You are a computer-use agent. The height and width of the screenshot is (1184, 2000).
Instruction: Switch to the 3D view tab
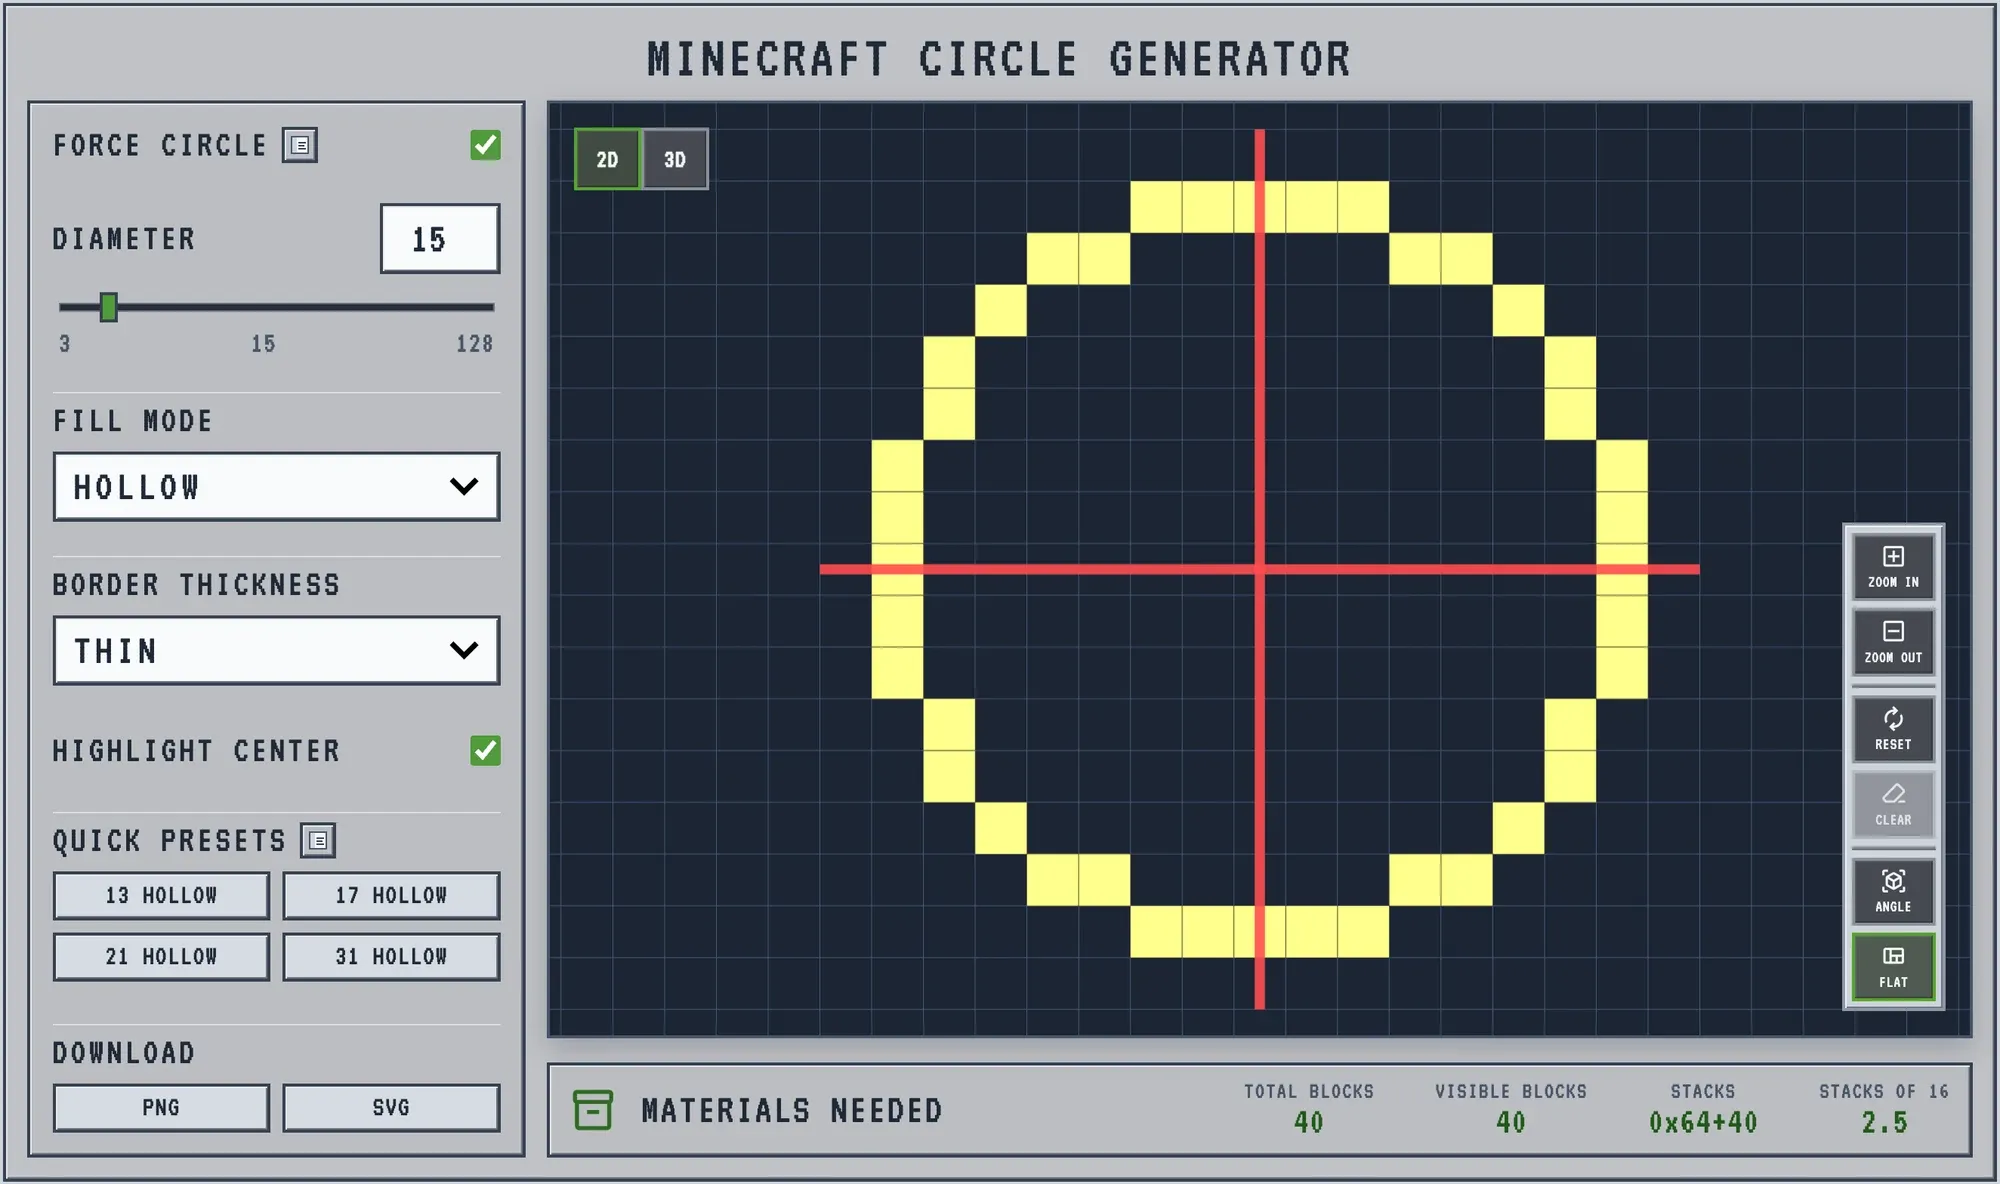coord(675,159)
